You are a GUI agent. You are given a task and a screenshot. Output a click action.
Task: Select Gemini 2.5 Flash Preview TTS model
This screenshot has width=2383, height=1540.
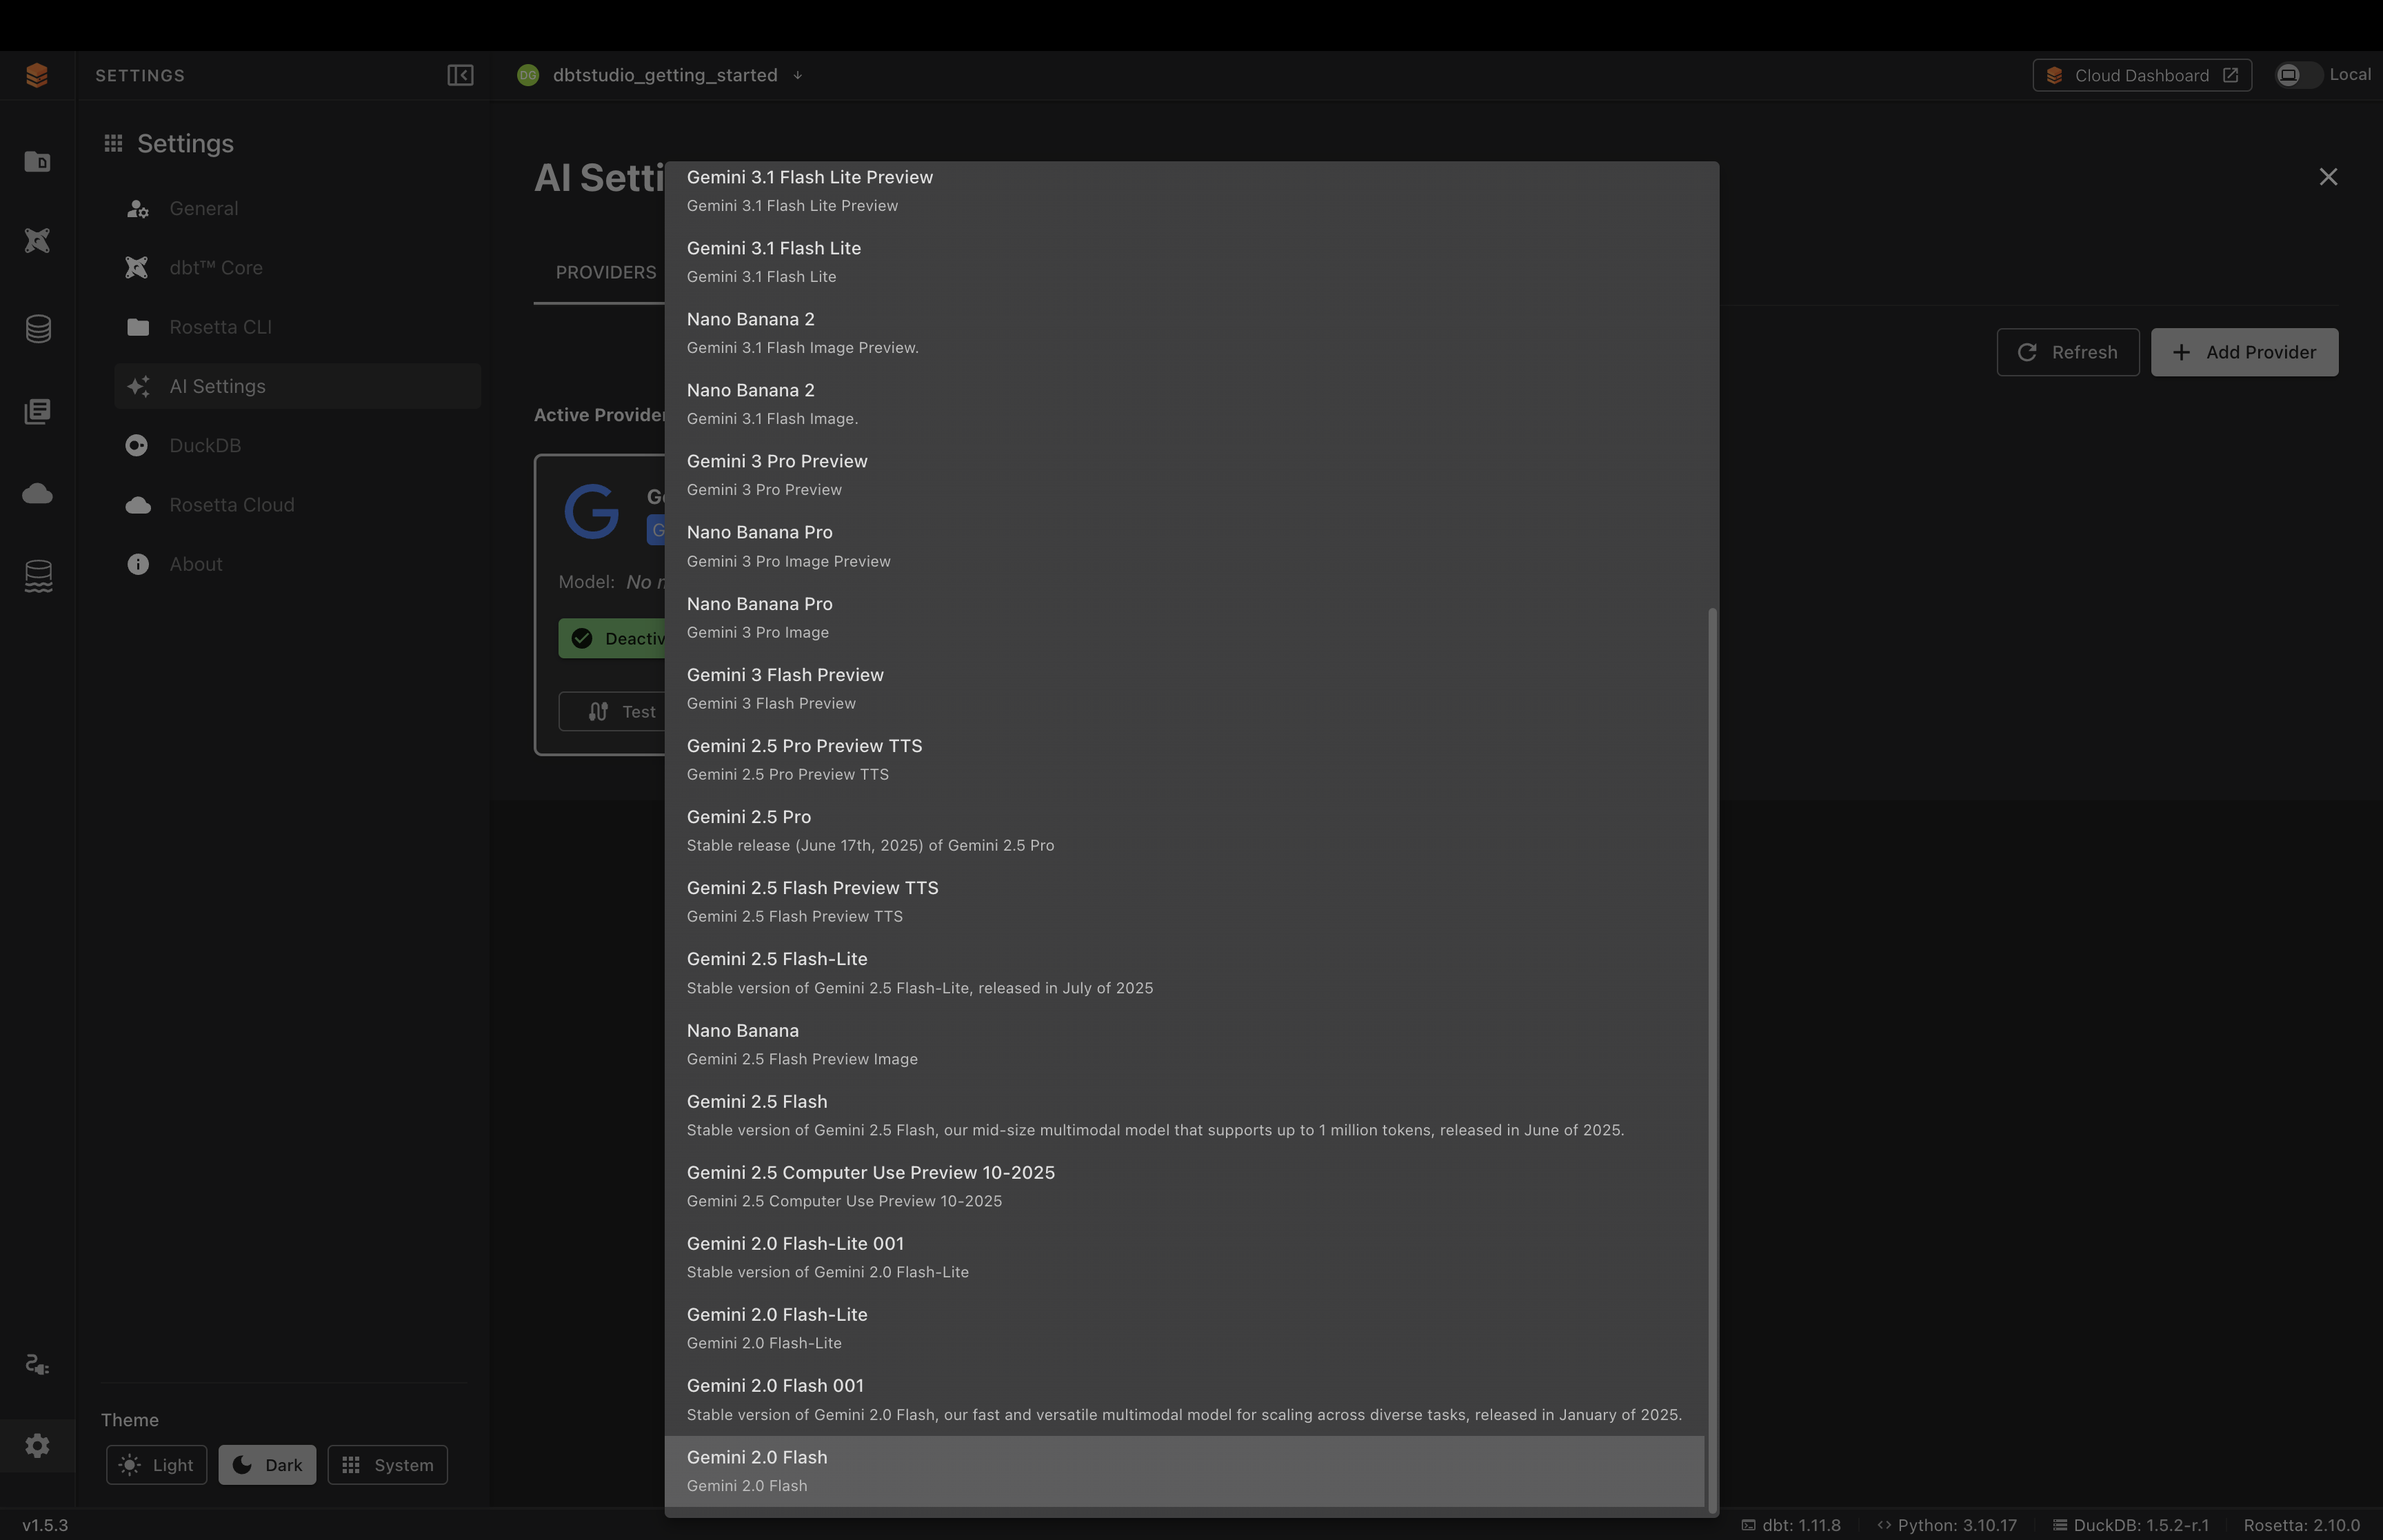point(1185,901)
